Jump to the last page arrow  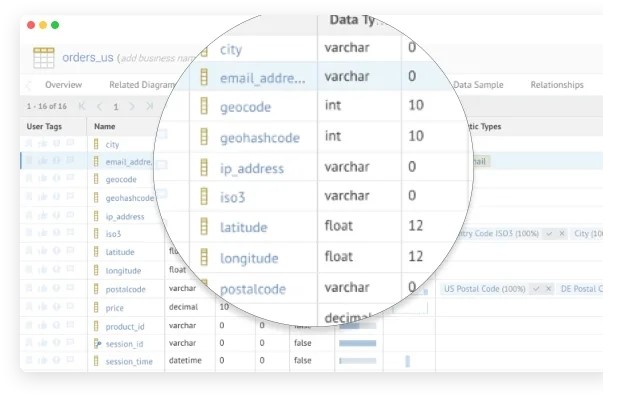[150, 106]
